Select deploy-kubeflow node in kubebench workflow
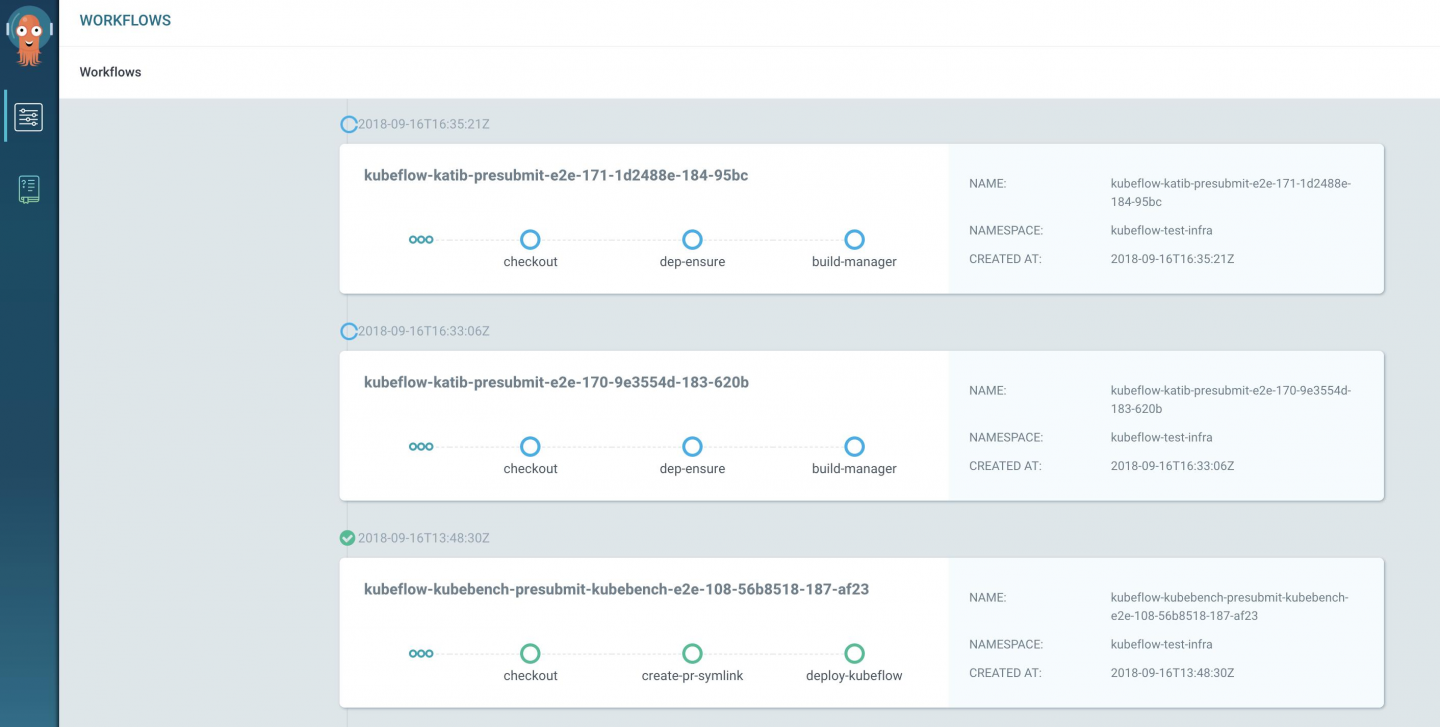The width and height of the screenshot is (1440, 727). (854, 654)
